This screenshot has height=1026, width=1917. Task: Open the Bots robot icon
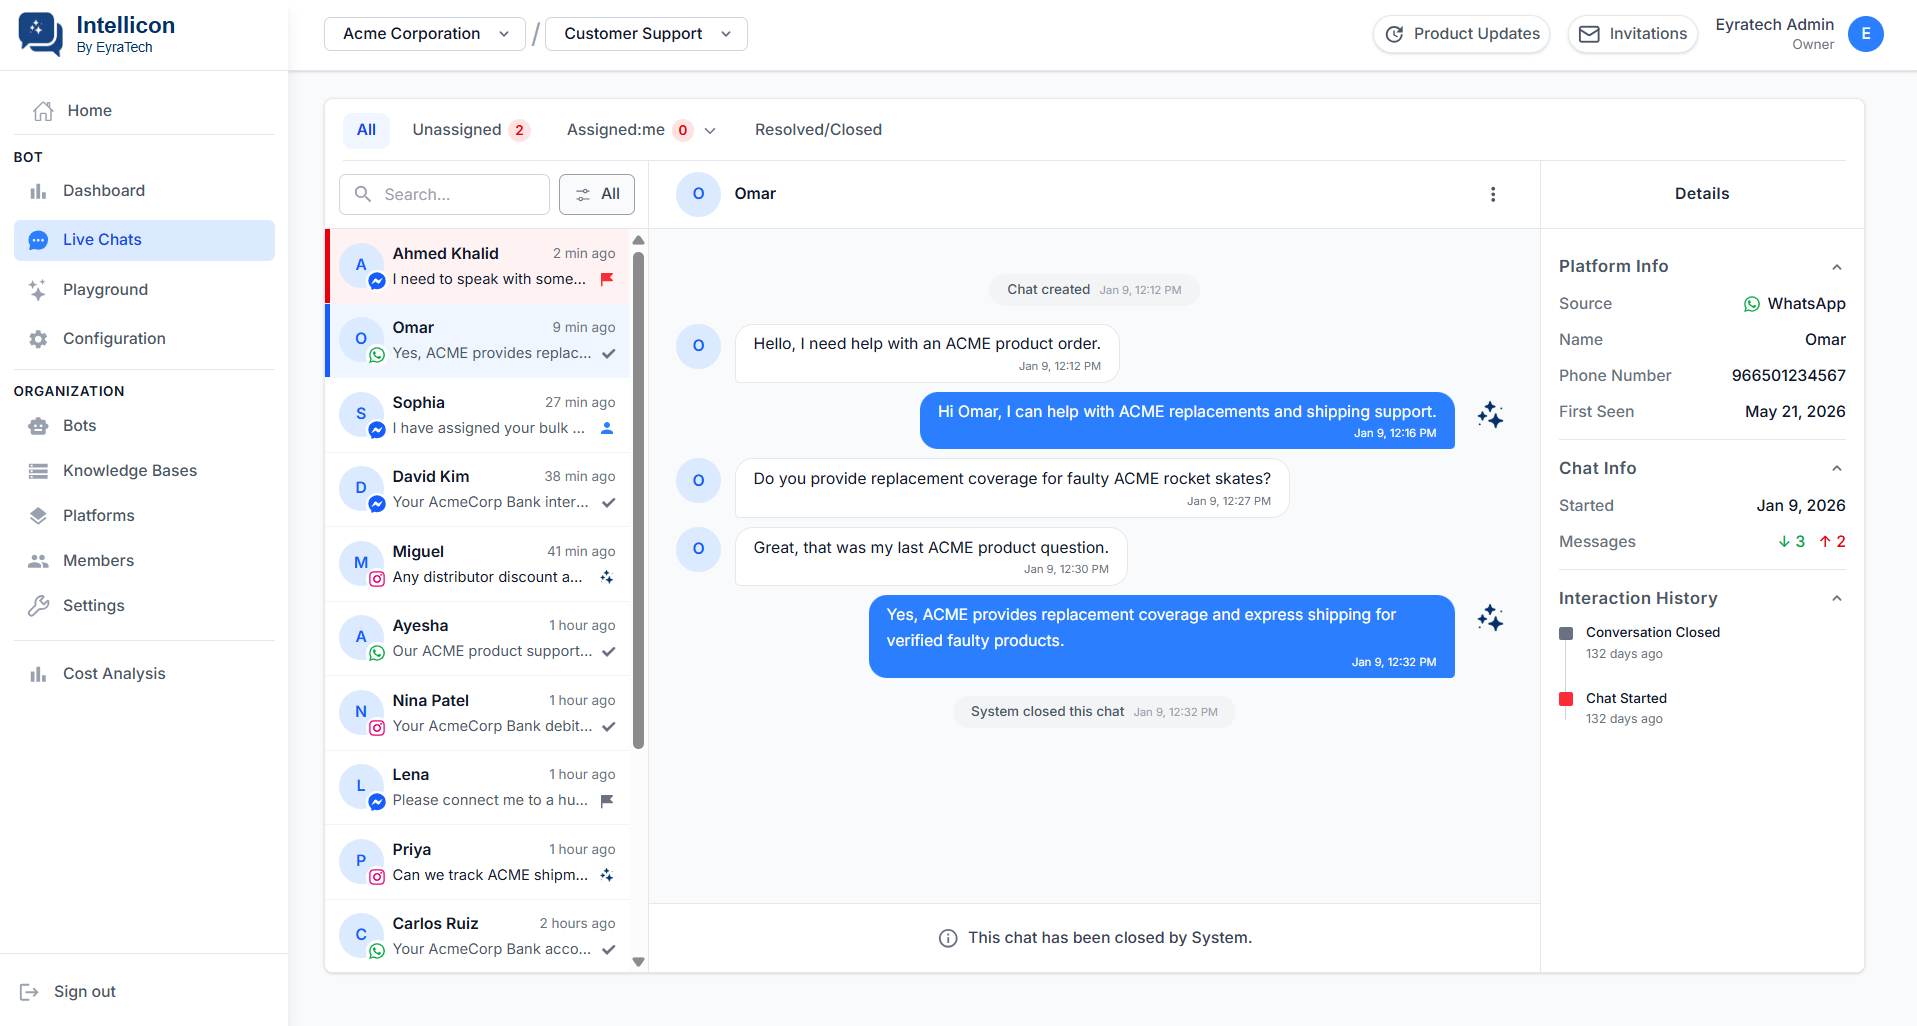point(38,426)
